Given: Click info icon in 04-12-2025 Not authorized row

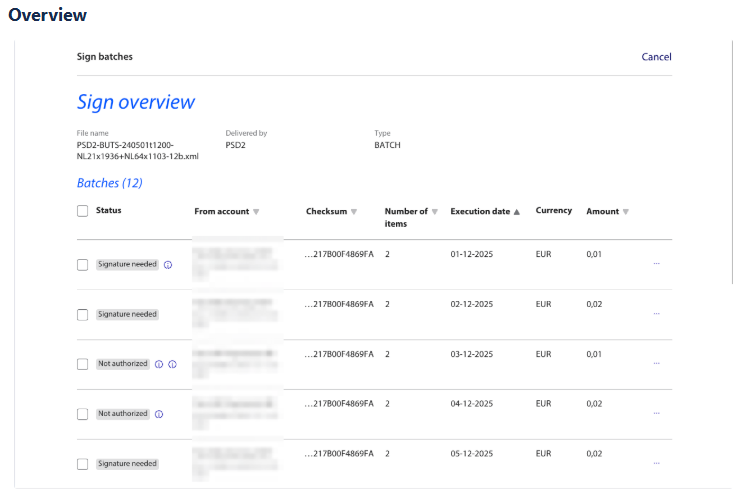Looking at the screenshot, I should point(159,414).
